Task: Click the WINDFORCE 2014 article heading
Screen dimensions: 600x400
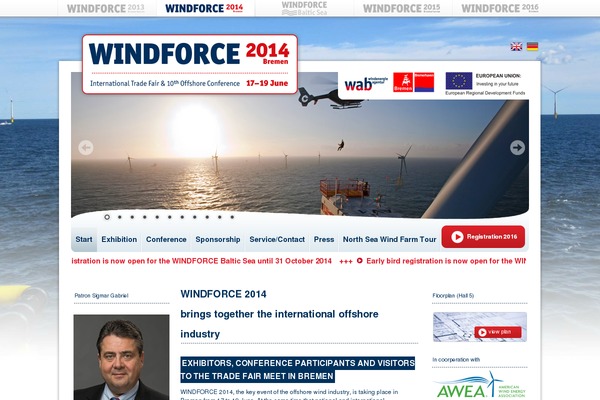Action: (223, 294)
